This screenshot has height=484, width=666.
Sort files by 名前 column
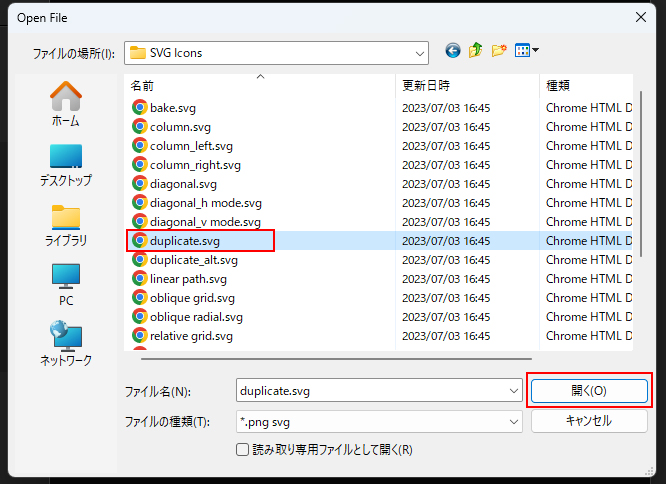coord(260,86)
